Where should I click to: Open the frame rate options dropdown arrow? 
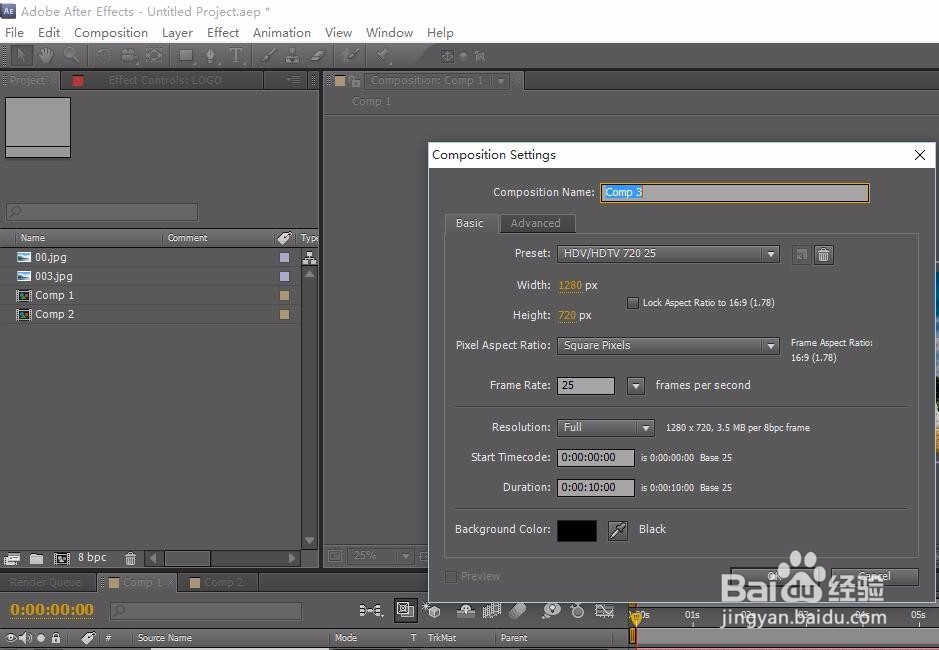click(635, 386)
